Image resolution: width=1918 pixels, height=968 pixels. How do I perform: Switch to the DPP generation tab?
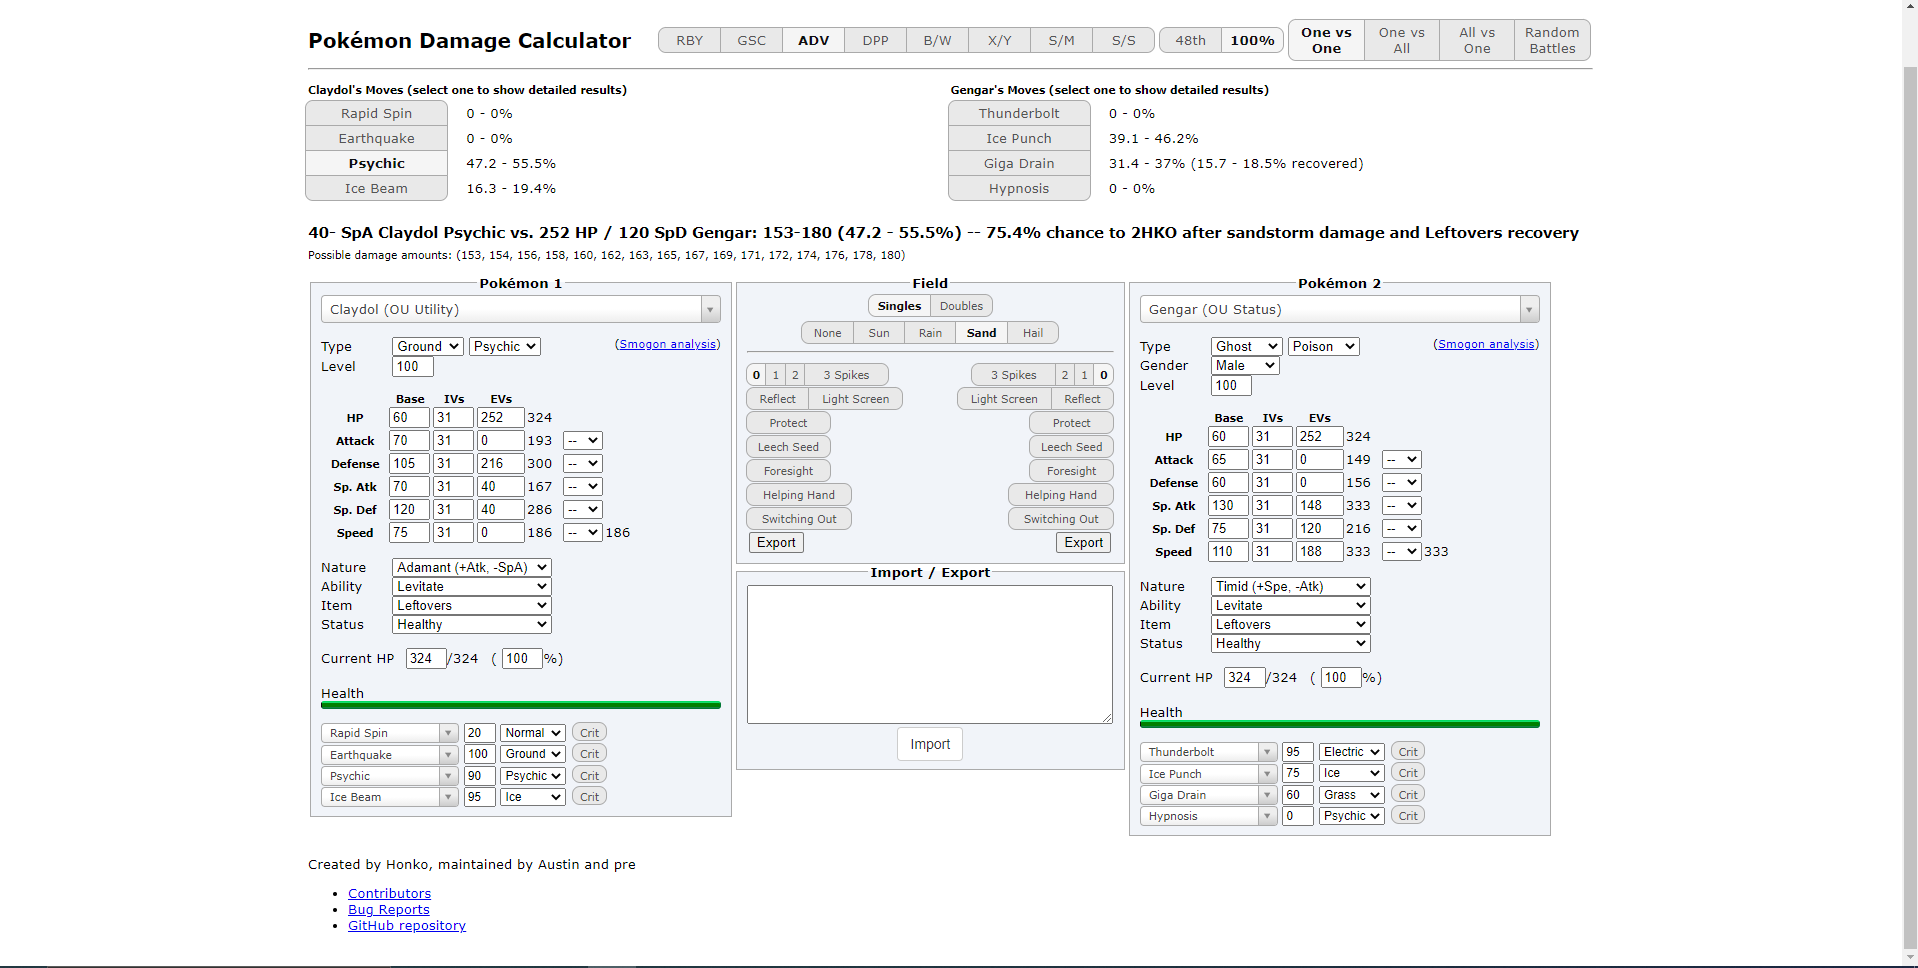875,41
